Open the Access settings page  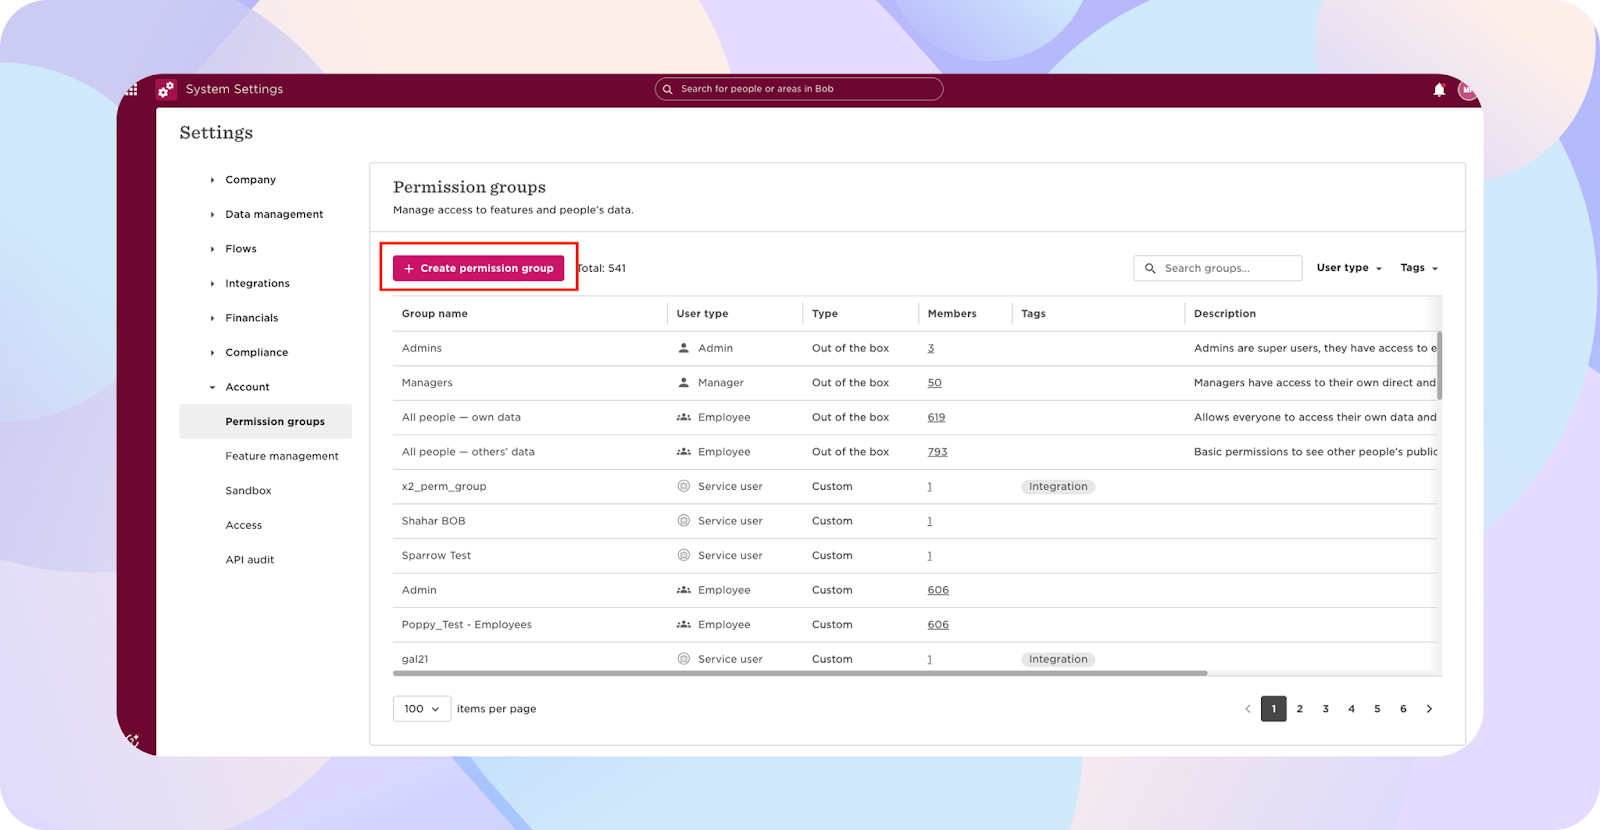pos(244,525)
